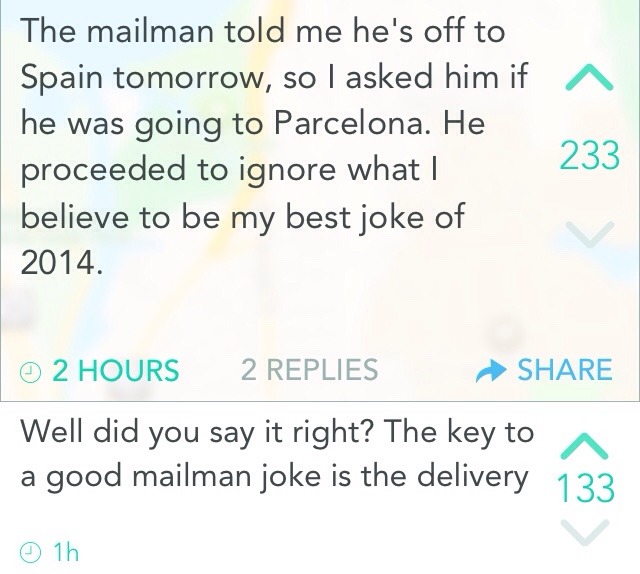The width and height of the screenshot is (640, 574).
Task: Click the 2014 text in the post
Action: 60,263
